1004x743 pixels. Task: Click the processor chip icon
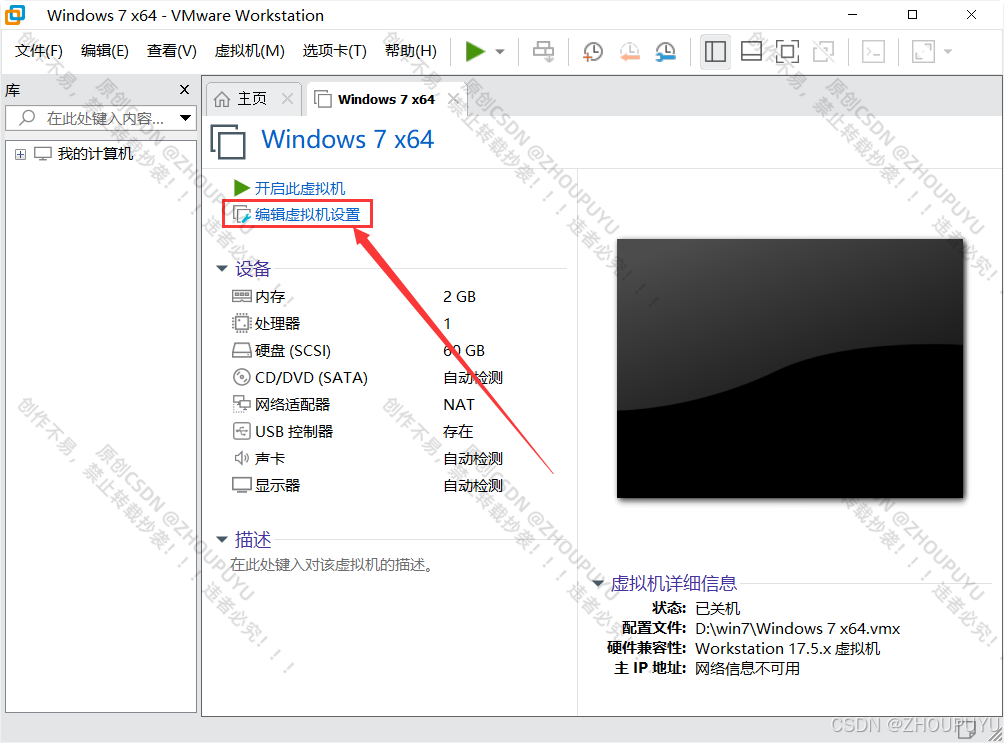pos(241,323)
